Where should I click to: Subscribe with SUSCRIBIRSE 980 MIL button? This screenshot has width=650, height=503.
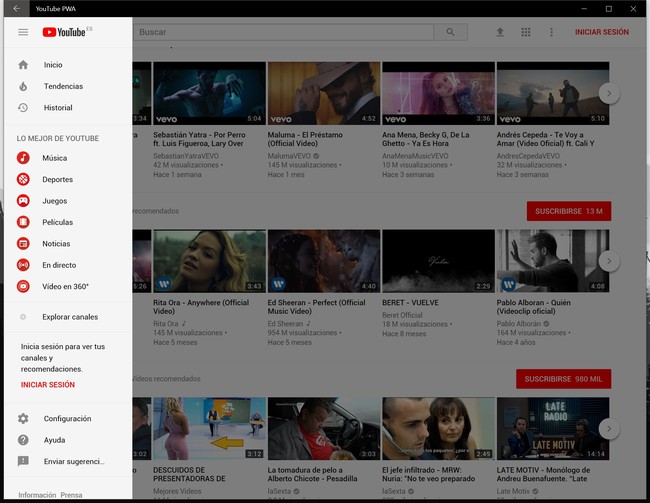[563, 379]
